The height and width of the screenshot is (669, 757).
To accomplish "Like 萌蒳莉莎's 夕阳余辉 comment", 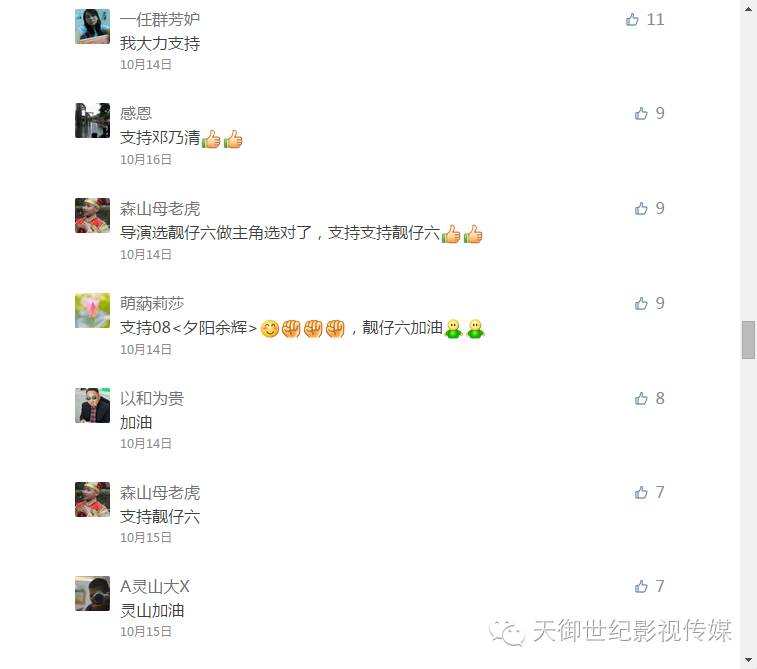I will pos(641,303).
